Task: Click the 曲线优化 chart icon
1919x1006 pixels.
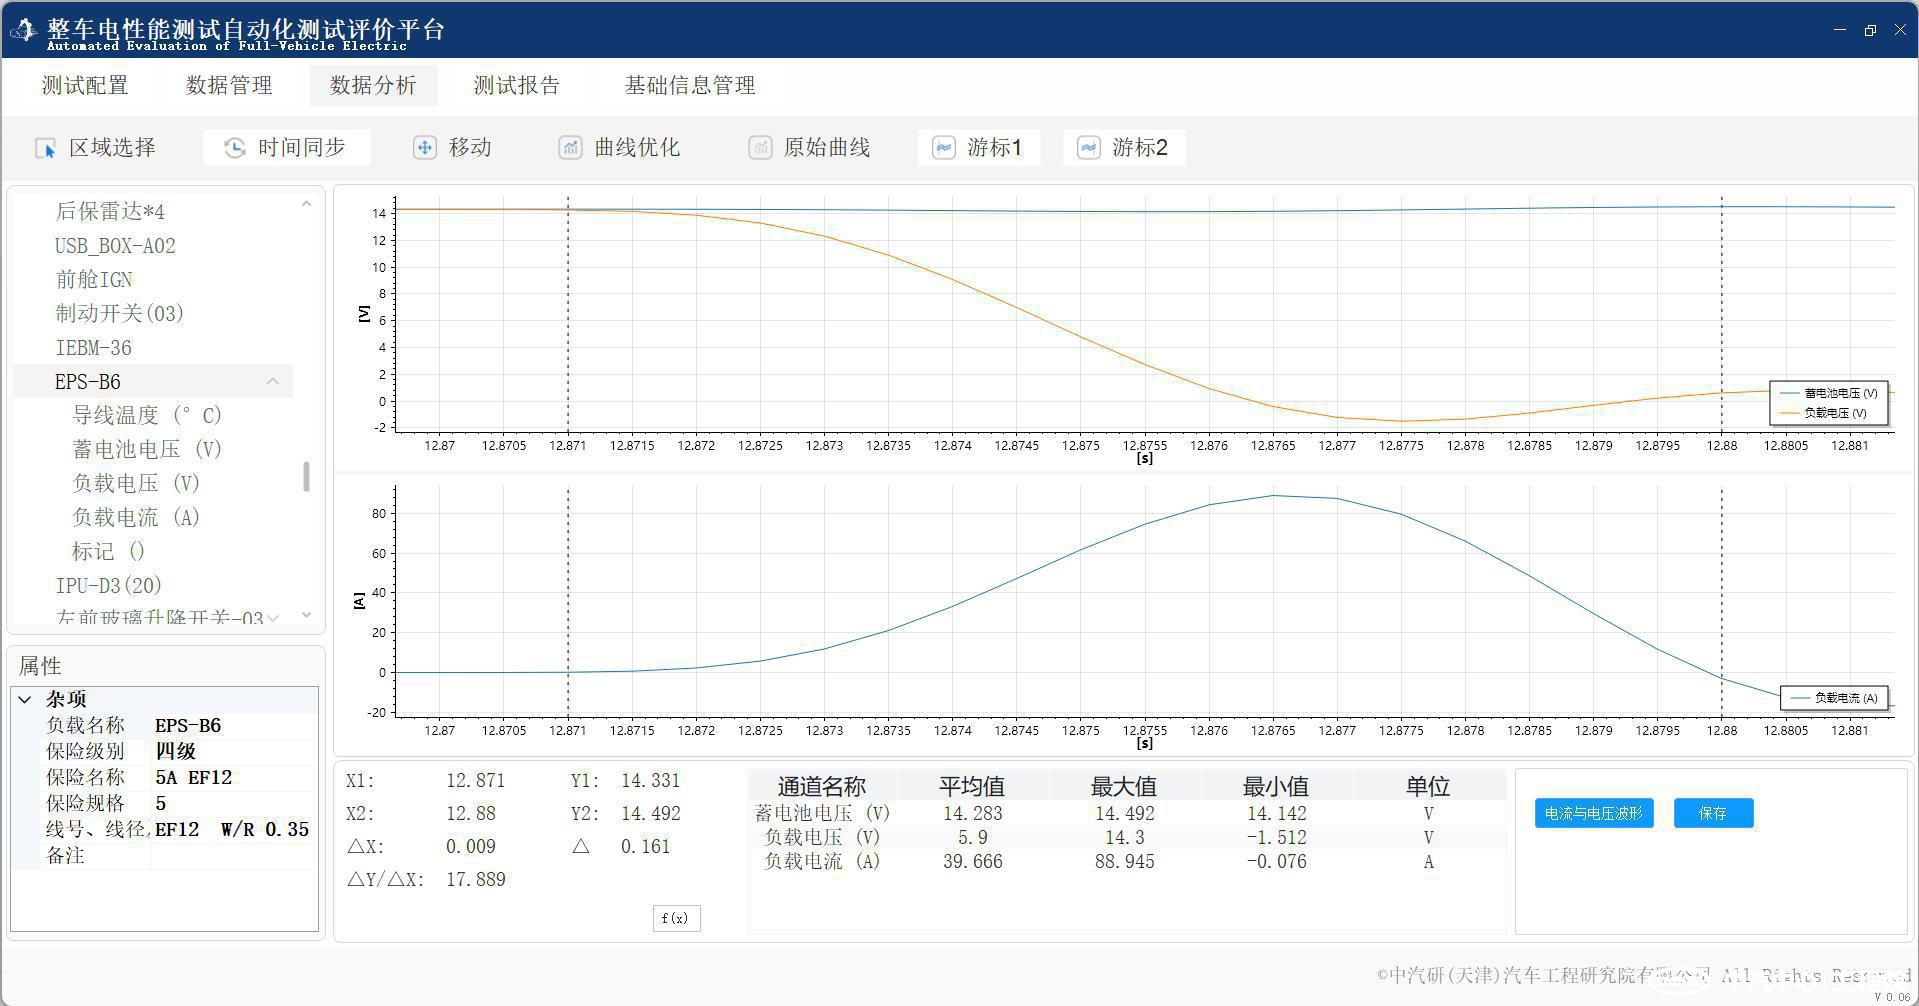Action: pos(570,148)
